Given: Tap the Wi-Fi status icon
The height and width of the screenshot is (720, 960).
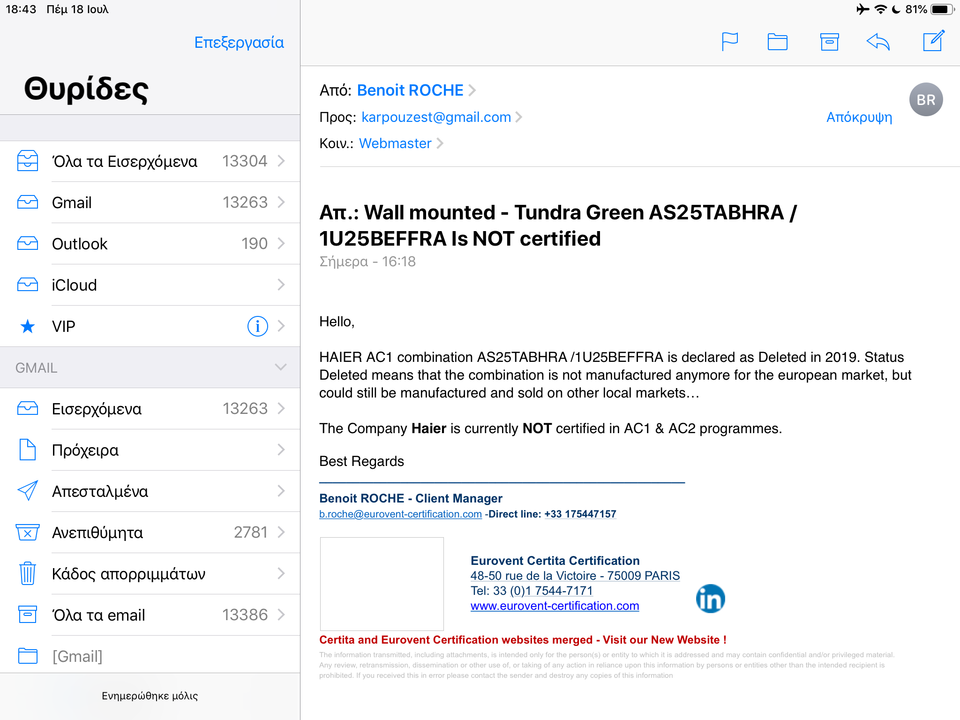Looking at the screenshot, I should (x=880, y=9).
